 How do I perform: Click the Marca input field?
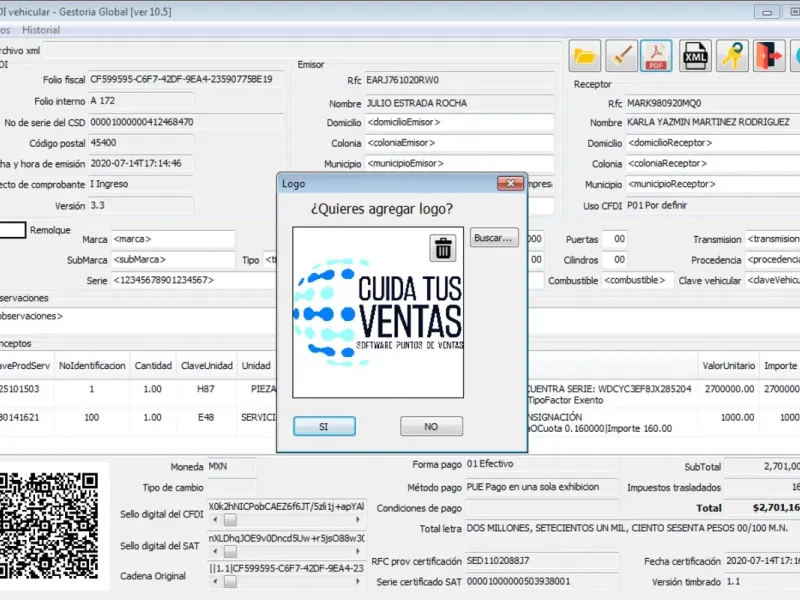click(x=173, y=239)
